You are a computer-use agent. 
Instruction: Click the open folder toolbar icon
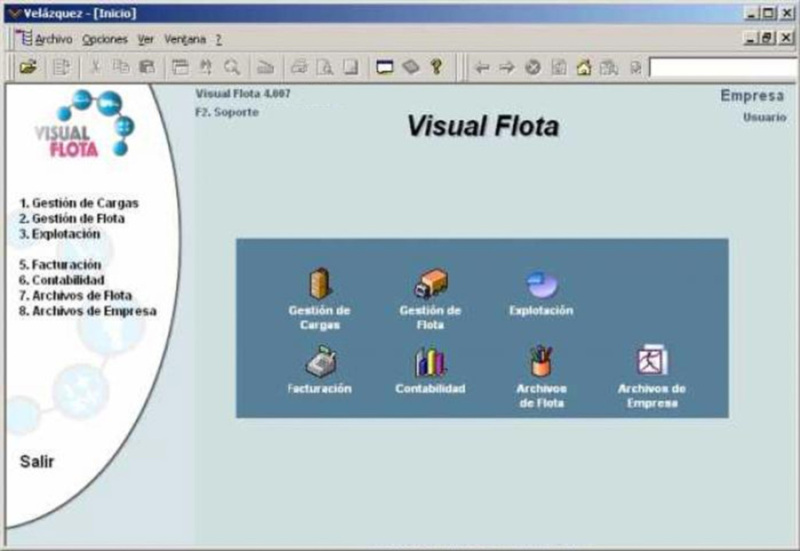(x=29, y=67)
